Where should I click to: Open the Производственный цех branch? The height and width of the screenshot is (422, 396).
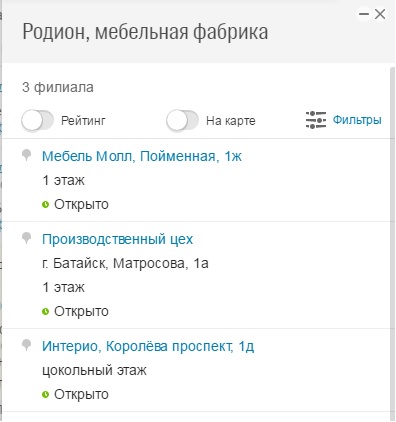tap(117, 239)
